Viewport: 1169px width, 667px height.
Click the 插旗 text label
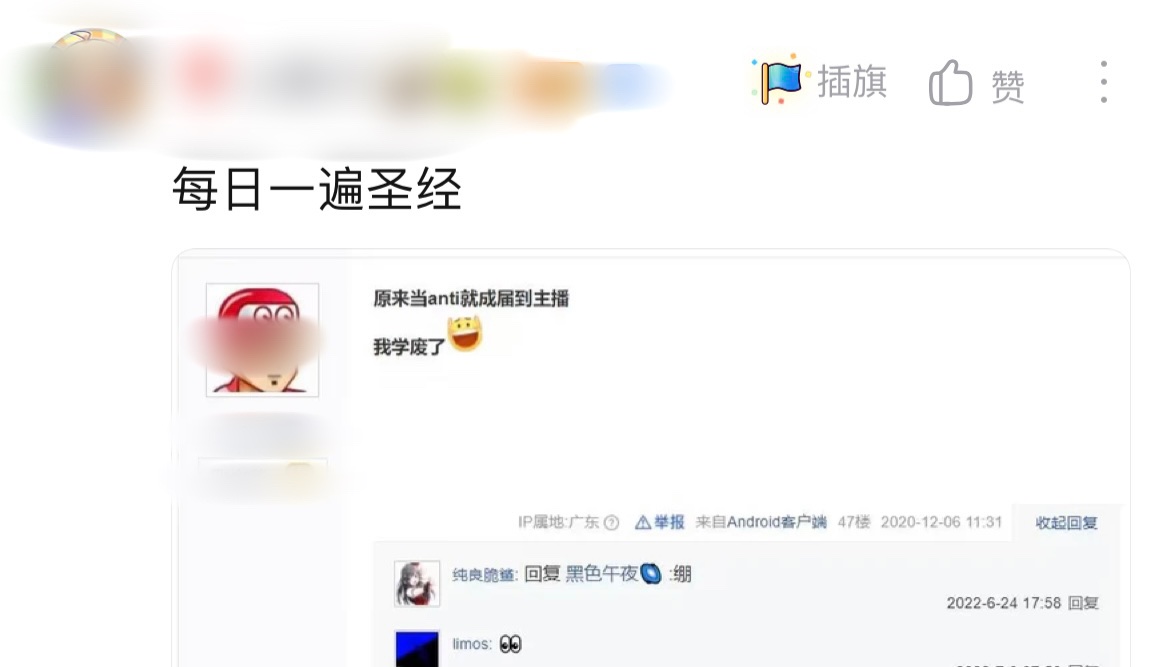pyautogui.click(x=852, y=81)
